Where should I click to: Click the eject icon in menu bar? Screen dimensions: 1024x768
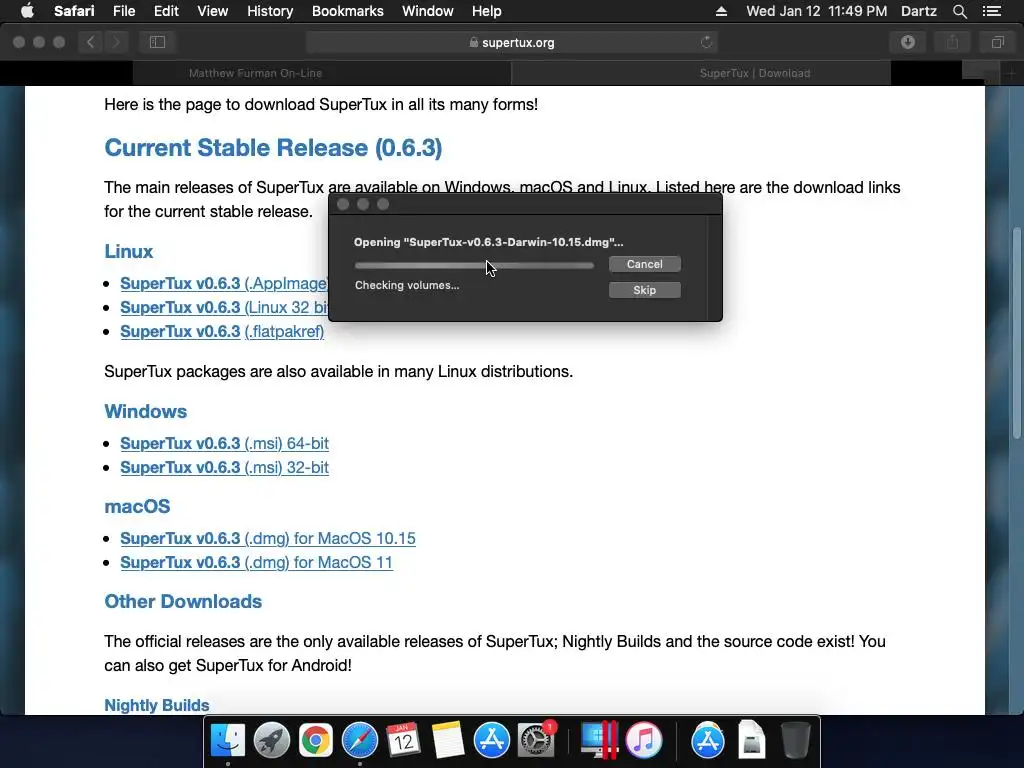point(721,11)
